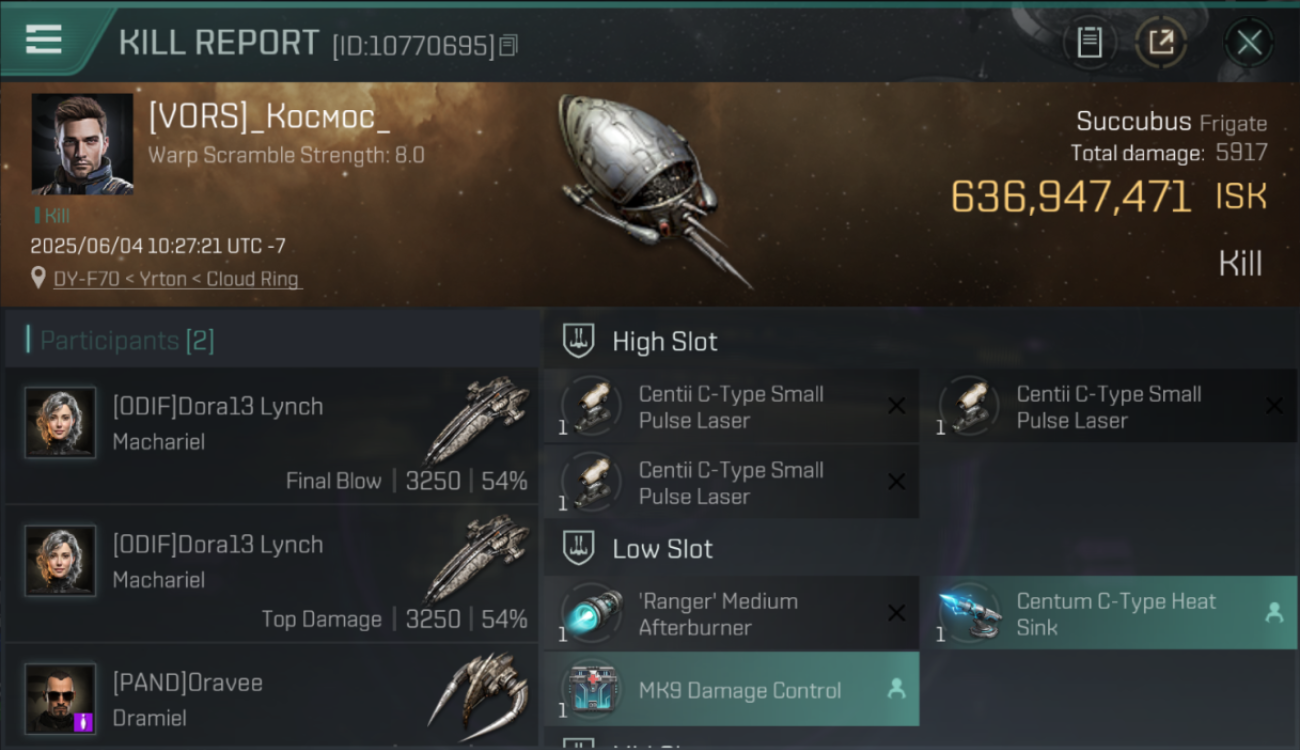
Task: Open the clipboard report icon
Action: (x=1089, y=42)
